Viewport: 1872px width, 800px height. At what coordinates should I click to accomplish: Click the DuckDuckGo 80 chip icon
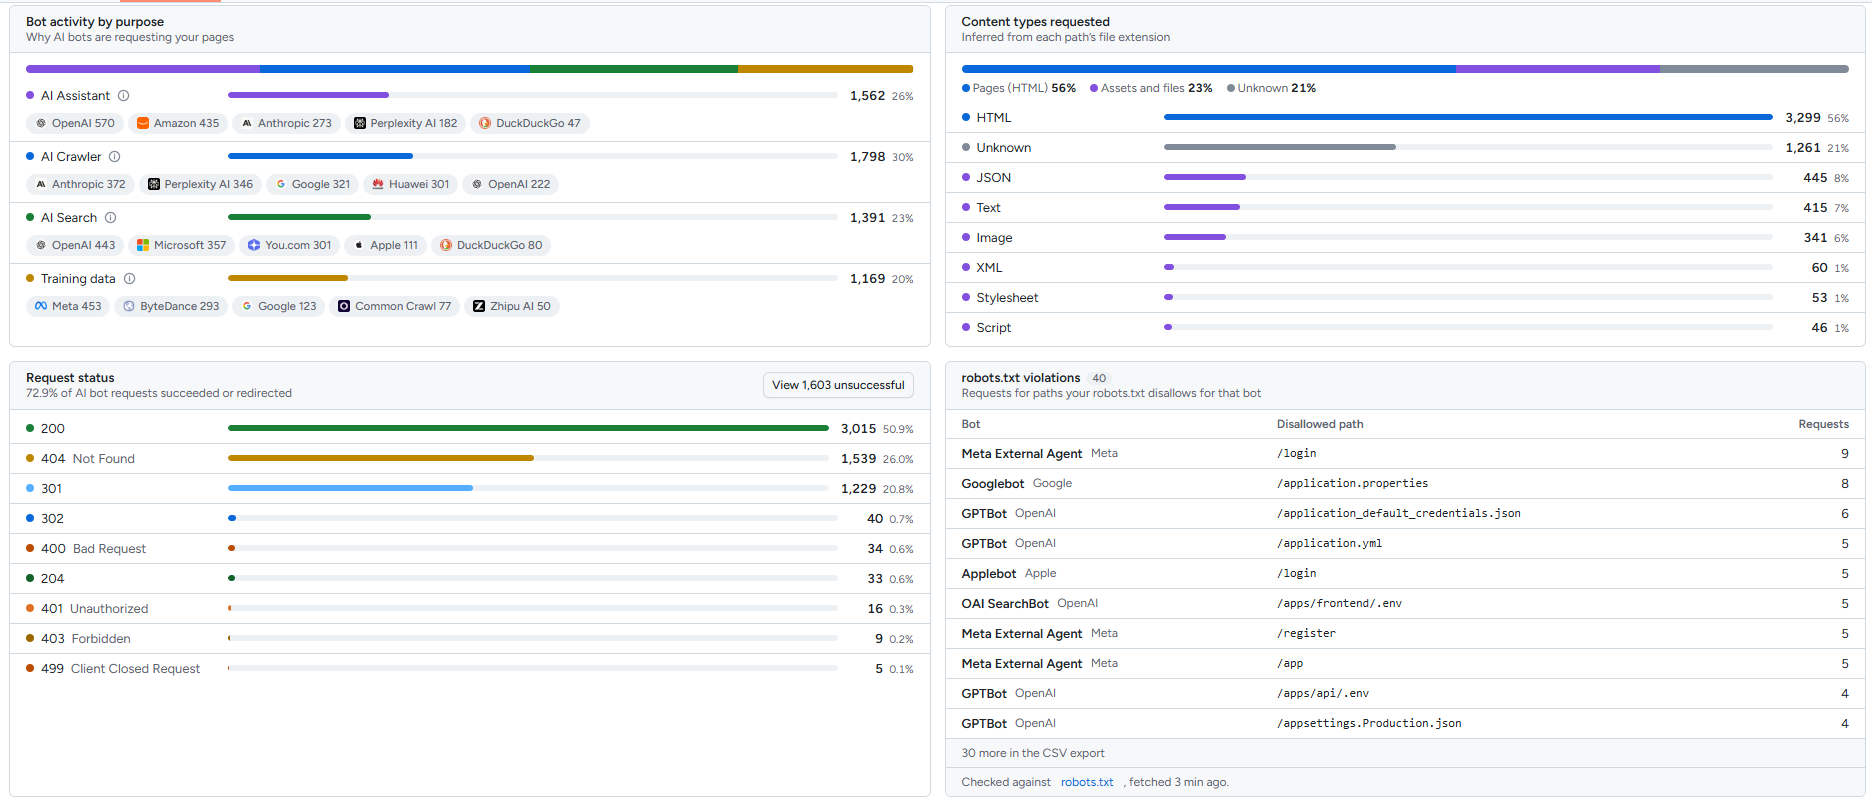446,246
